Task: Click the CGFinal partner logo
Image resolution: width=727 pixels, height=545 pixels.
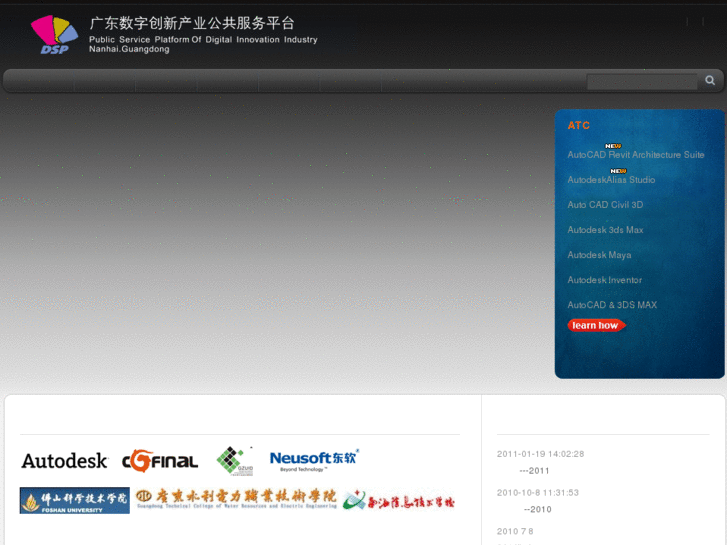Action: click(x=160, y=461)
